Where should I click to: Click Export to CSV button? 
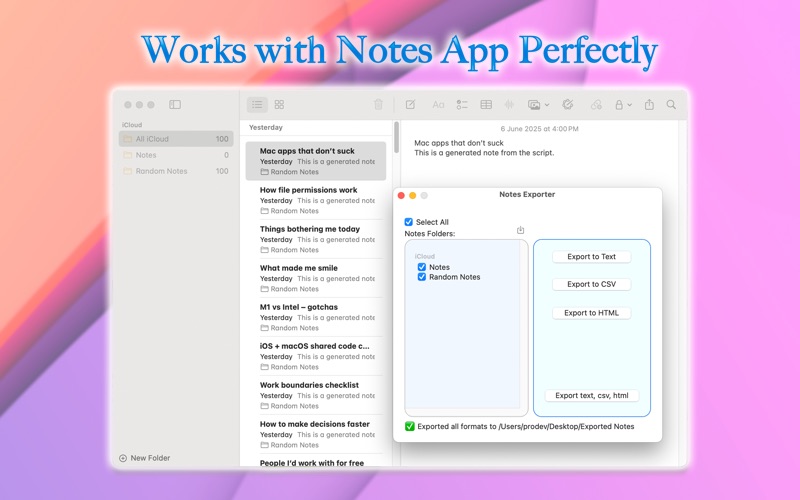tap(591, 284)
